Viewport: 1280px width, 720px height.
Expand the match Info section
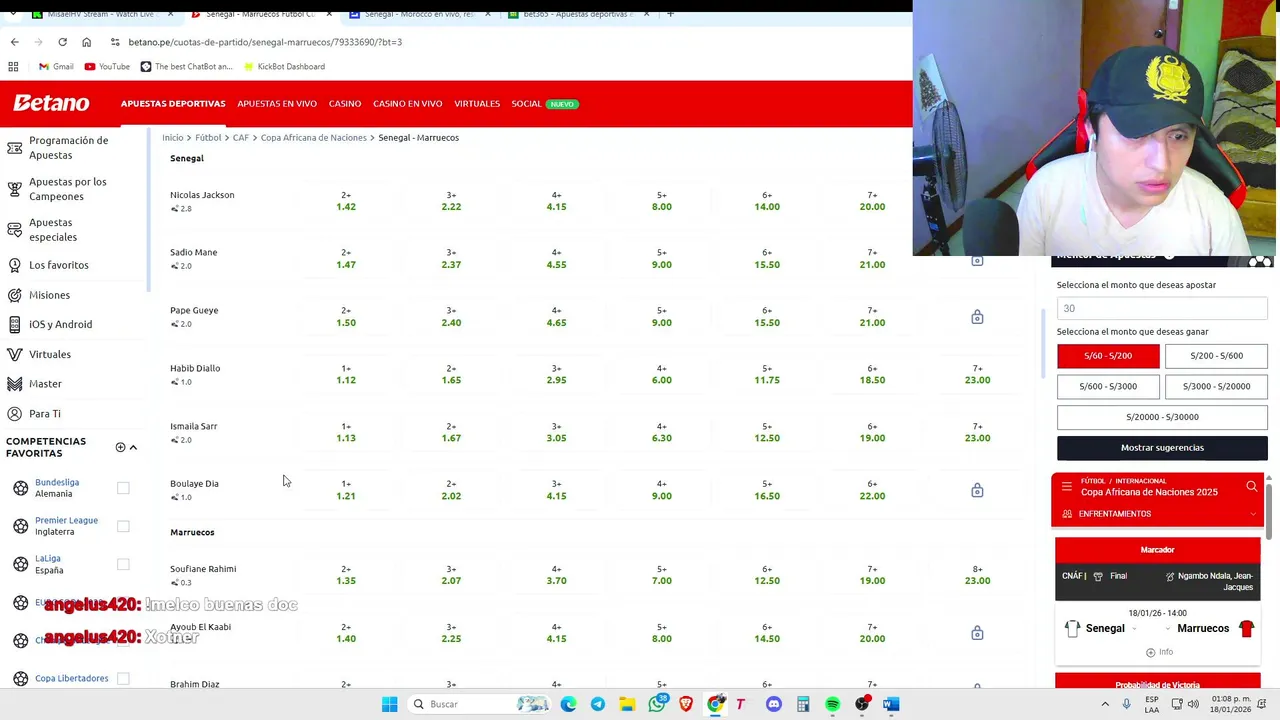click(1158, 652)
